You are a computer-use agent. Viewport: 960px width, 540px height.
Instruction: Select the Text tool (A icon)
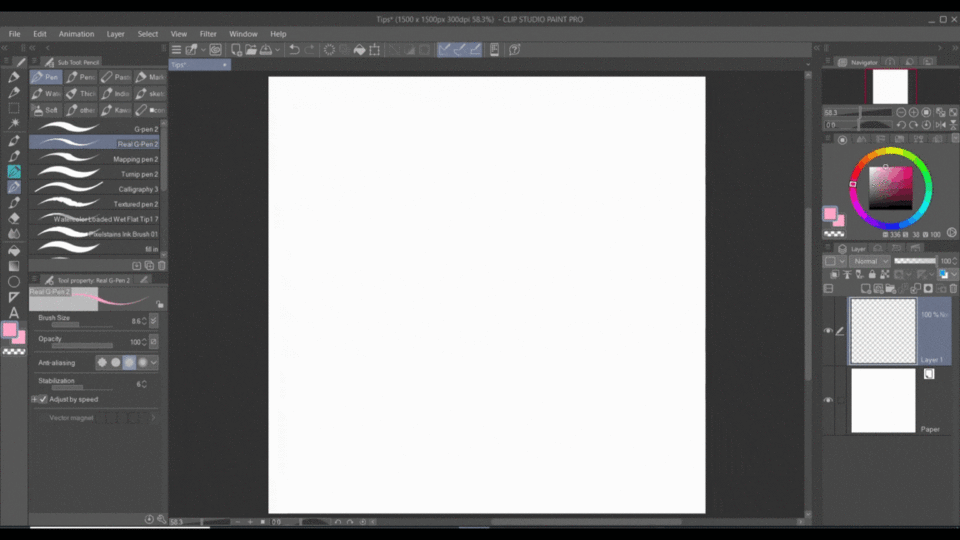[x=14, y=312]
